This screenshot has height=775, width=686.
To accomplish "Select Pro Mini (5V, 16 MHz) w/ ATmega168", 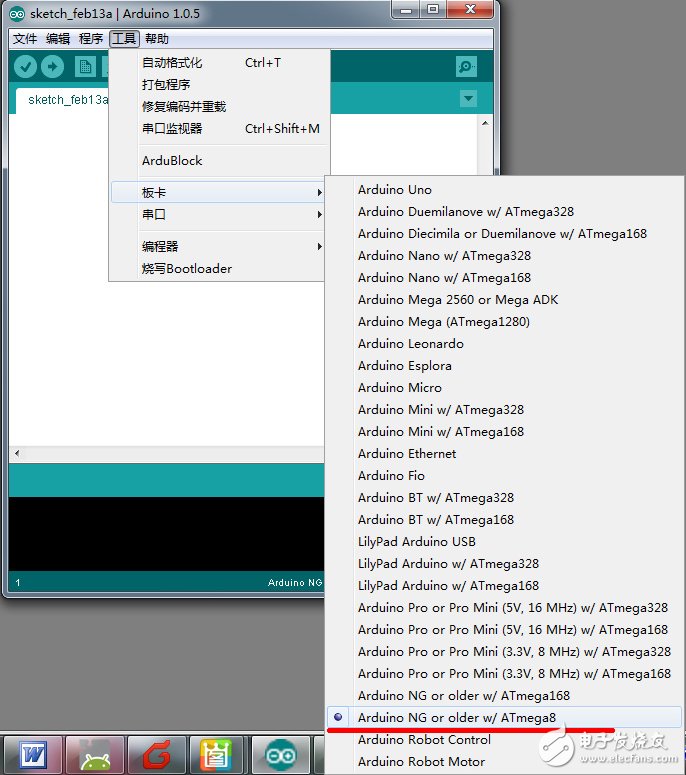I will pyautogui.click(x=504, y=630).
